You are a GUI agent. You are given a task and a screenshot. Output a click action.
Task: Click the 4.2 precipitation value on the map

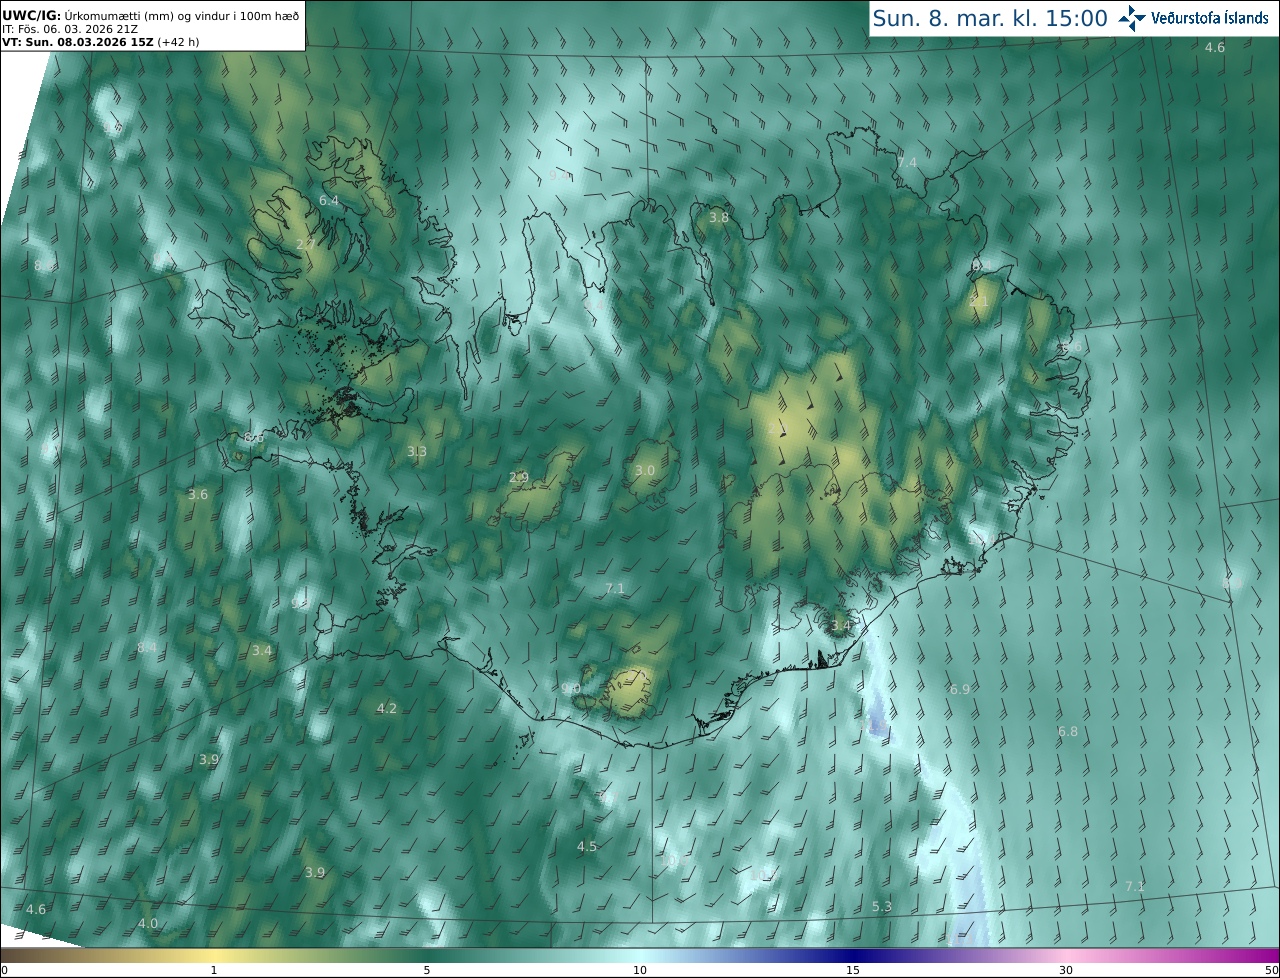[x=386, y=708]
